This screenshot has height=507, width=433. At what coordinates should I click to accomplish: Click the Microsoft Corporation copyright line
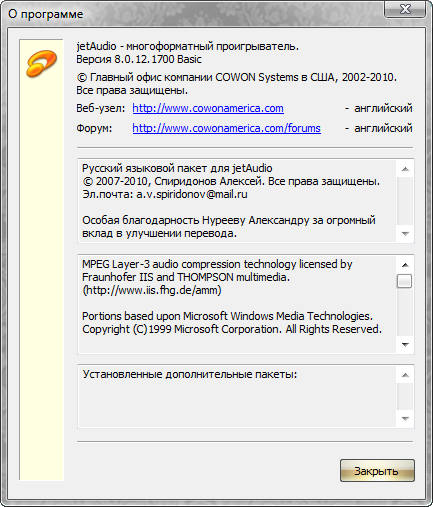232,329
